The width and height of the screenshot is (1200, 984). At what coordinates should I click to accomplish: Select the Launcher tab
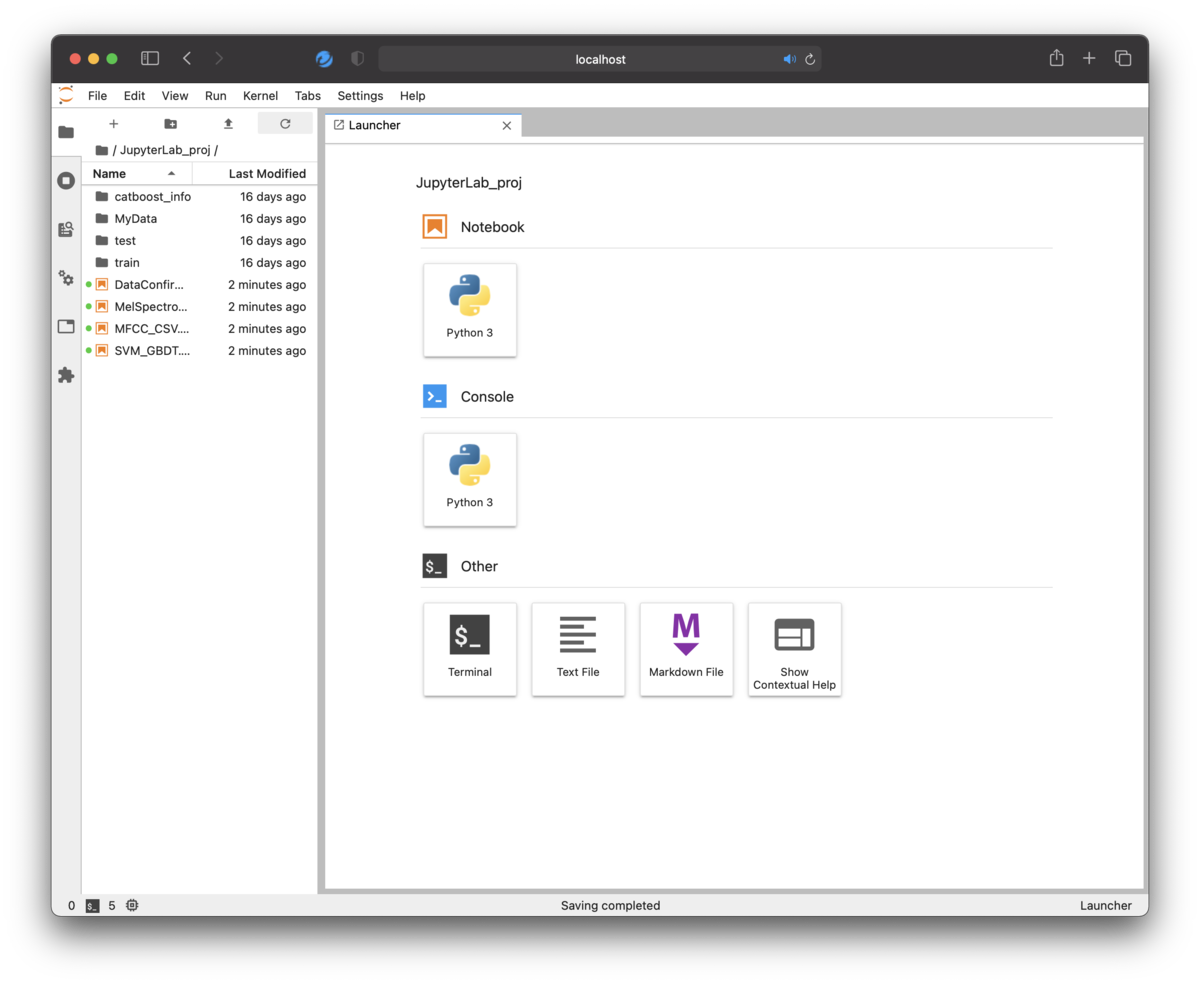[x=423, y=125]
